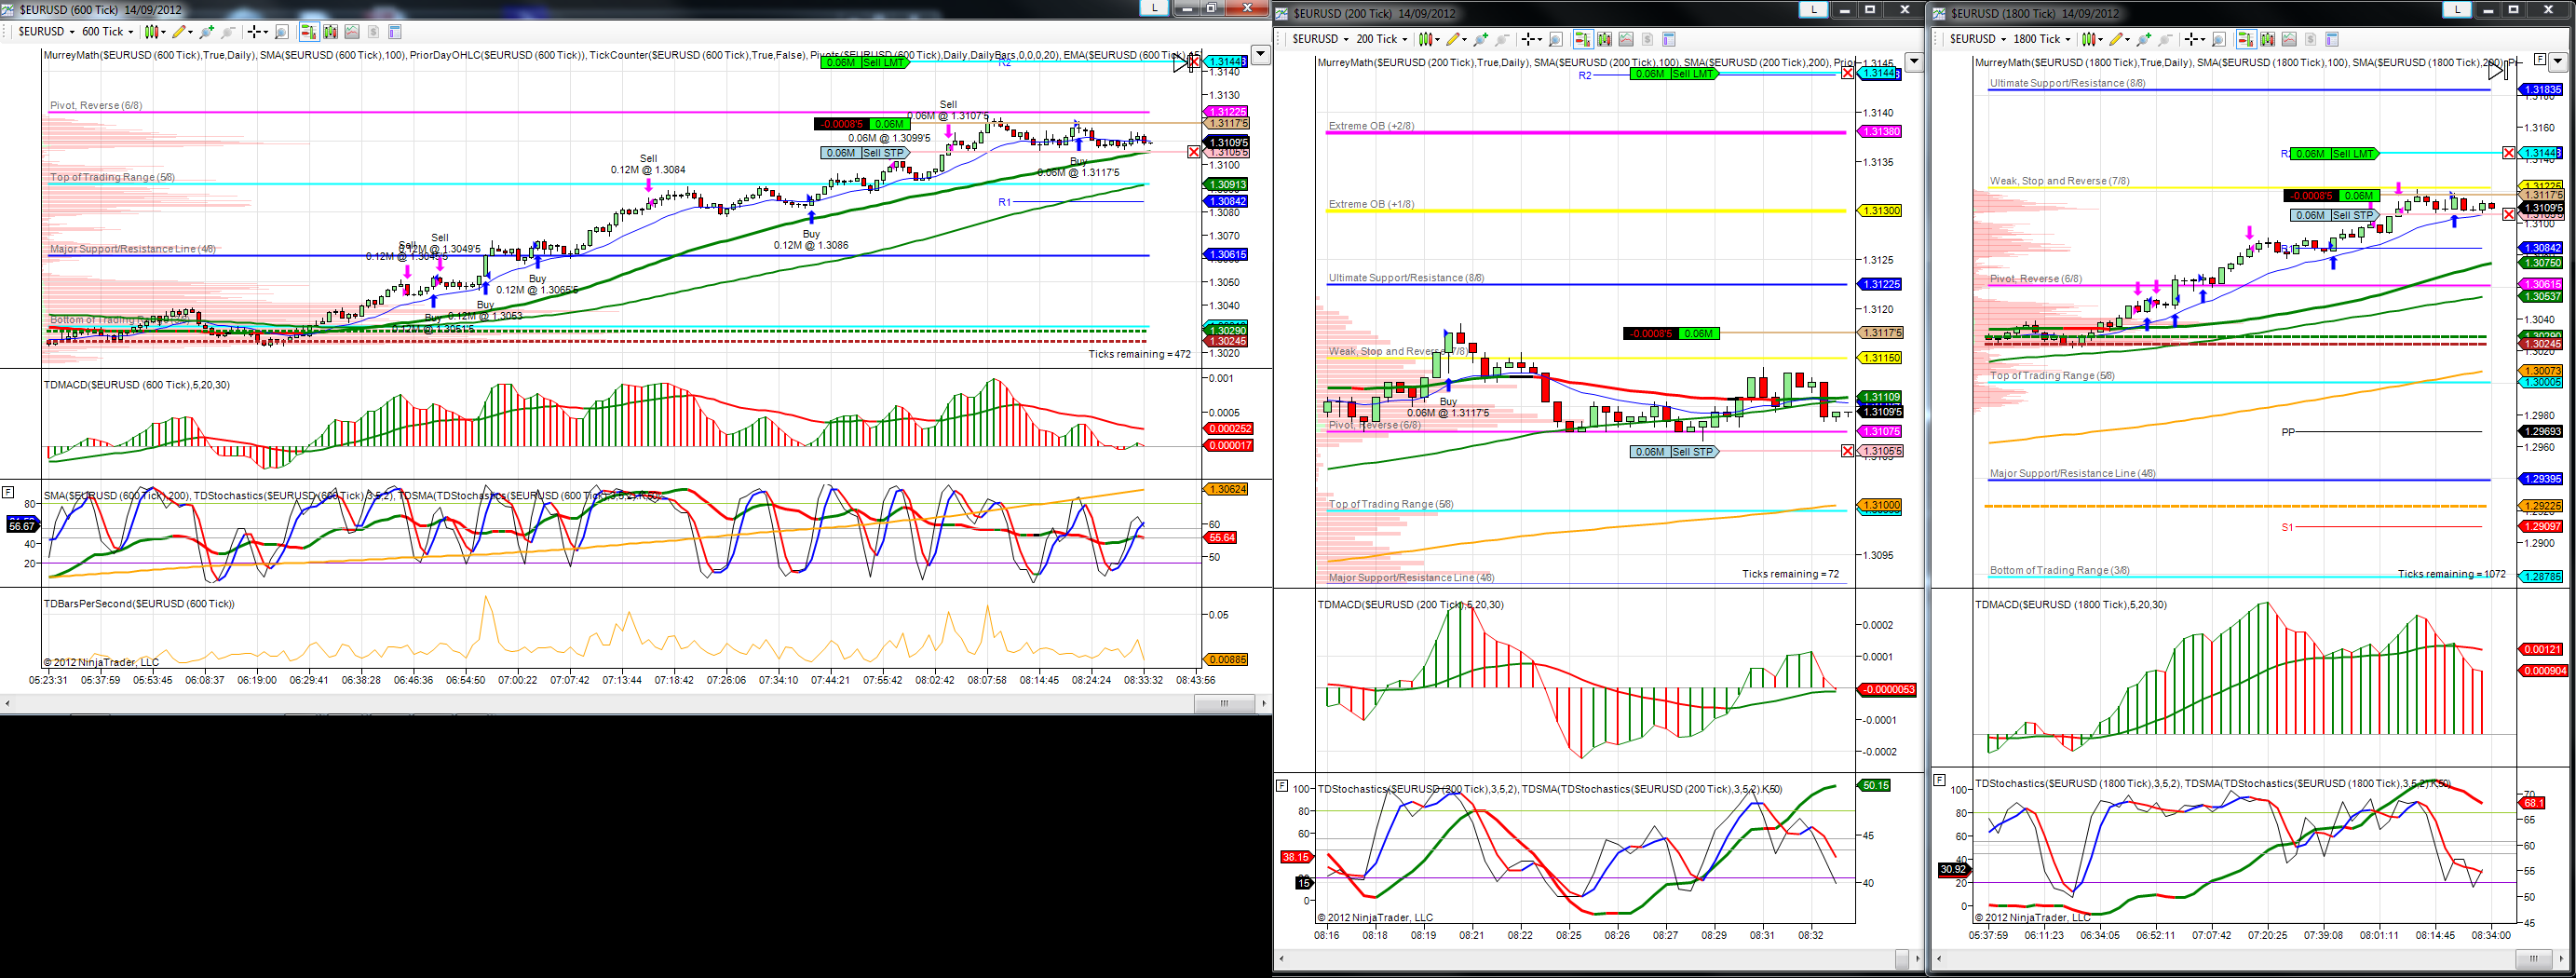2576x978 pixels.
Task: Cancel Sell LMT order X in 200 Tick chart
Action: pos(1847,73)
